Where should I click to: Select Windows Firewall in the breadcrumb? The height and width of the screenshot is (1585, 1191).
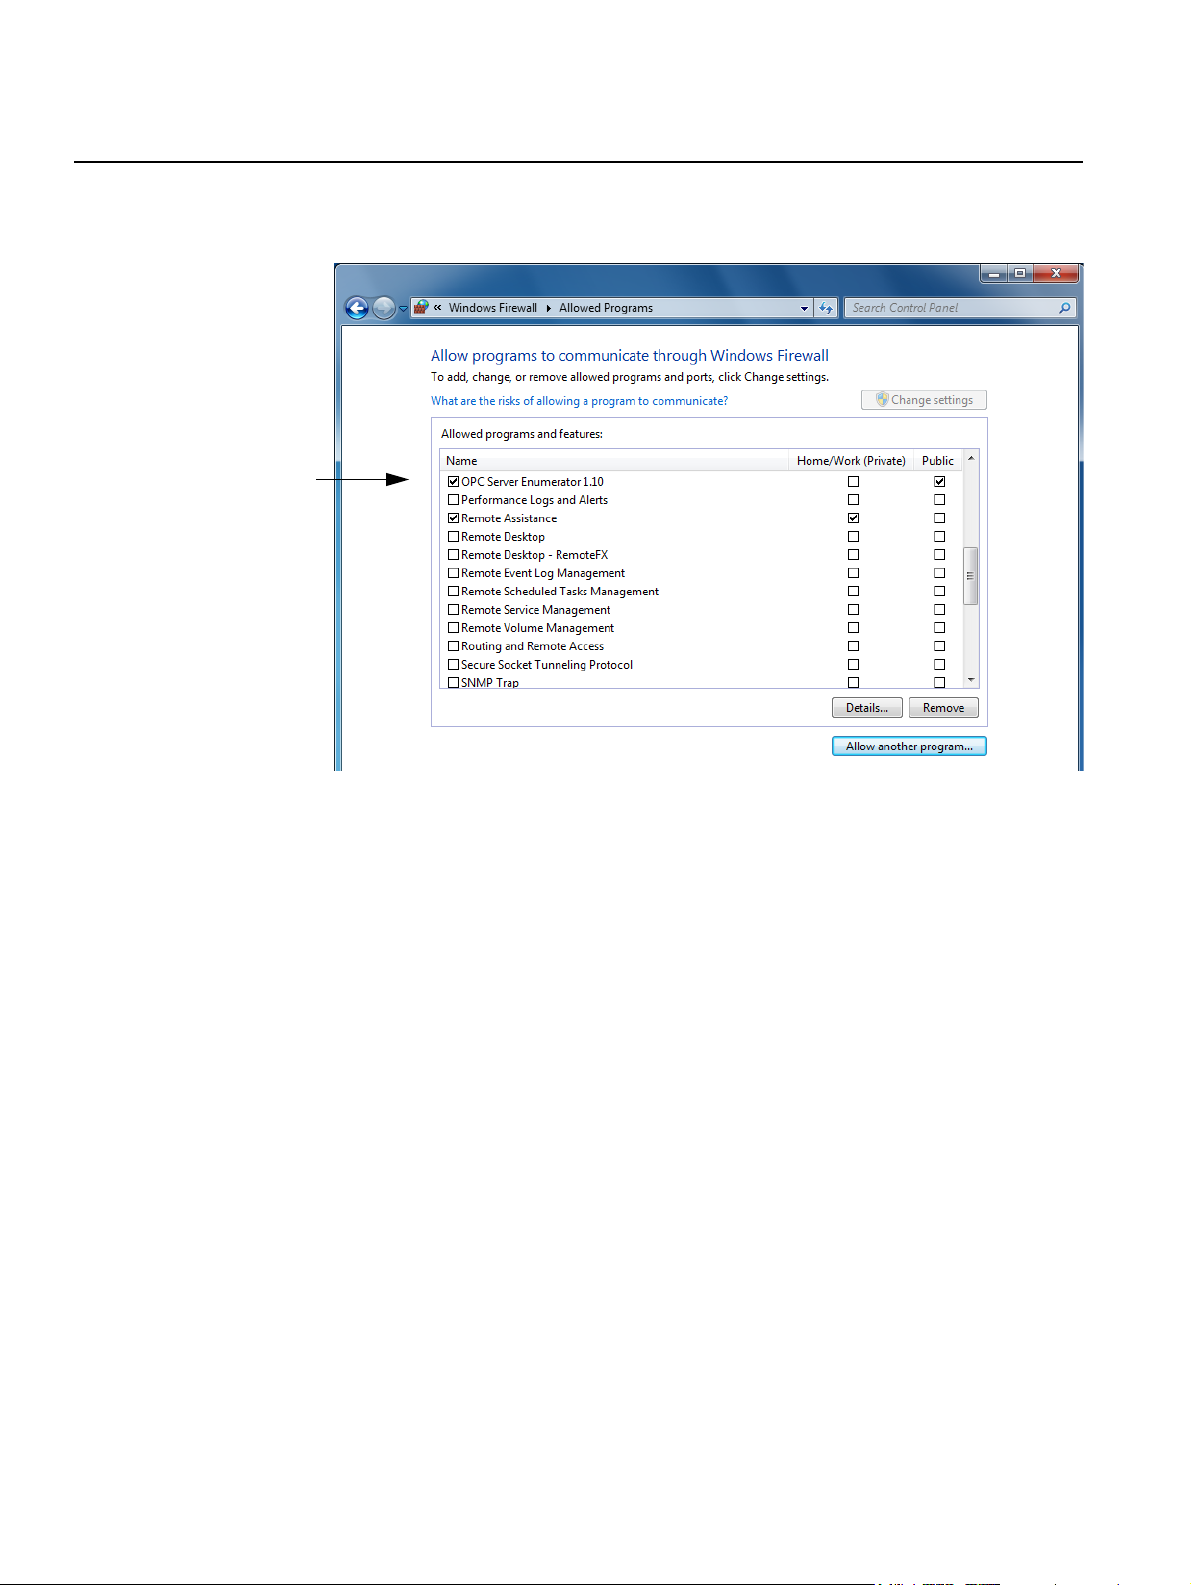(493, 308)
